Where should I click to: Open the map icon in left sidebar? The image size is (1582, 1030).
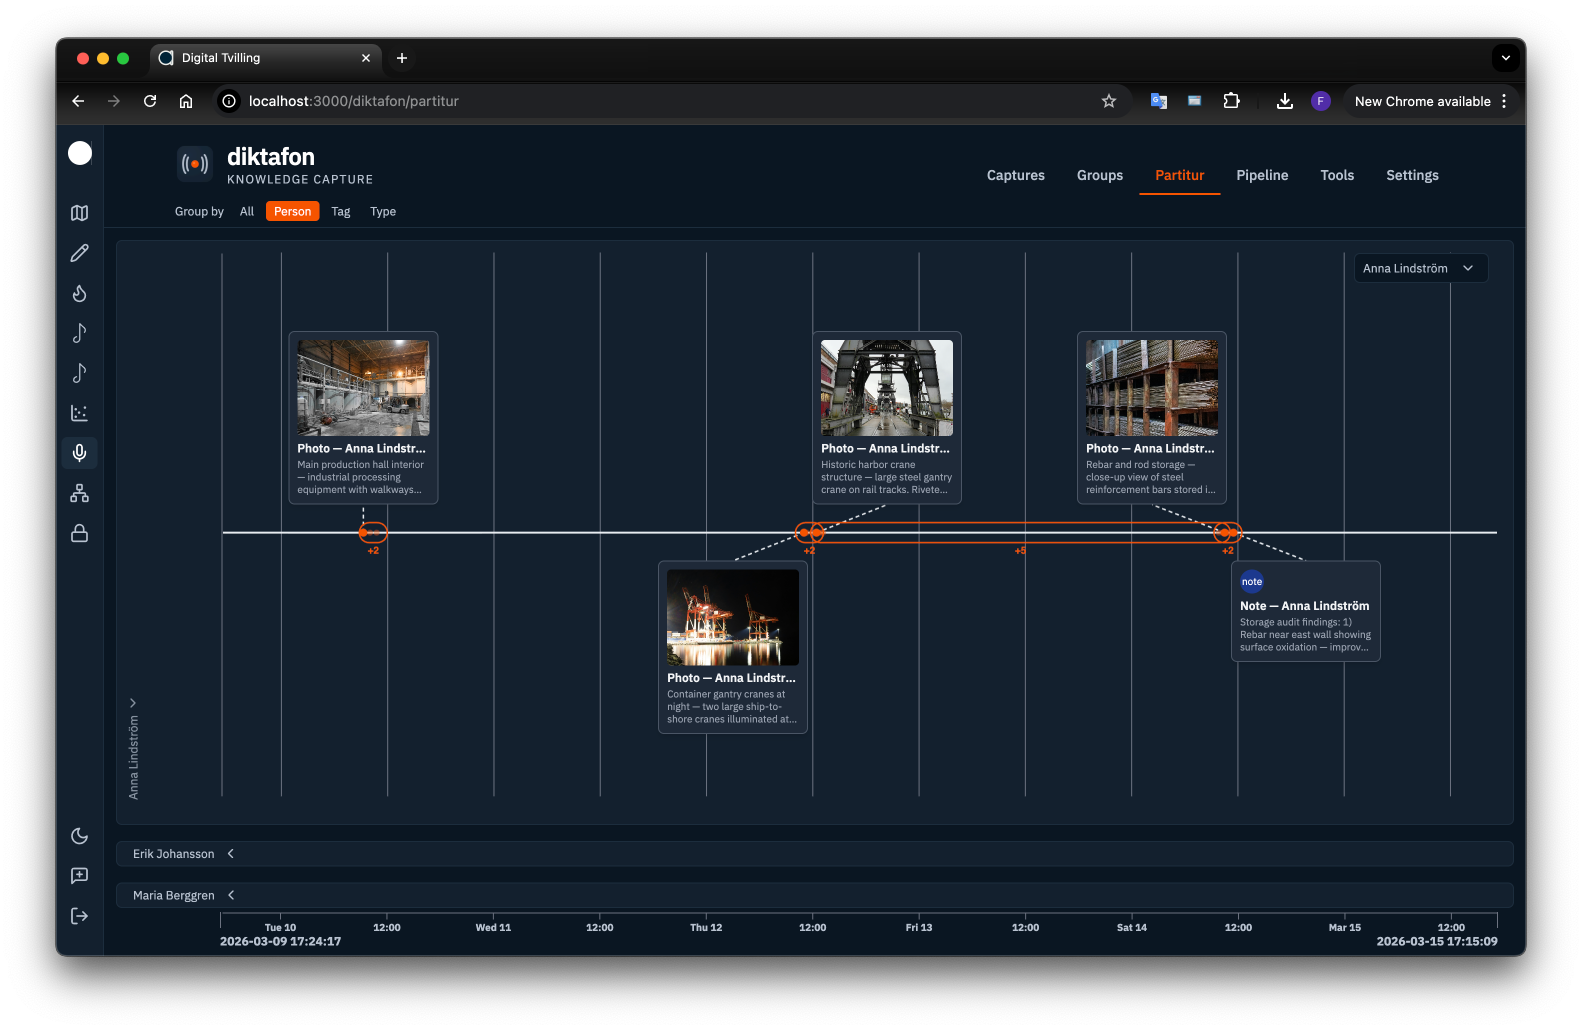click(x=80, y=213)
